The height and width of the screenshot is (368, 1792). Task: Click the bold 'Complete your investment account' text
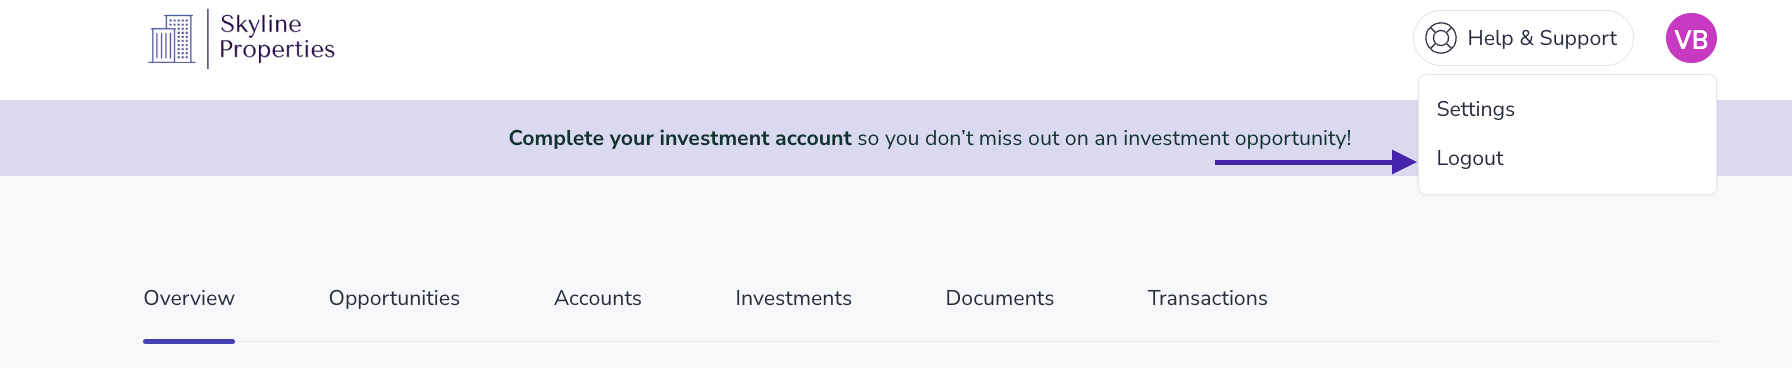(680, 138)
